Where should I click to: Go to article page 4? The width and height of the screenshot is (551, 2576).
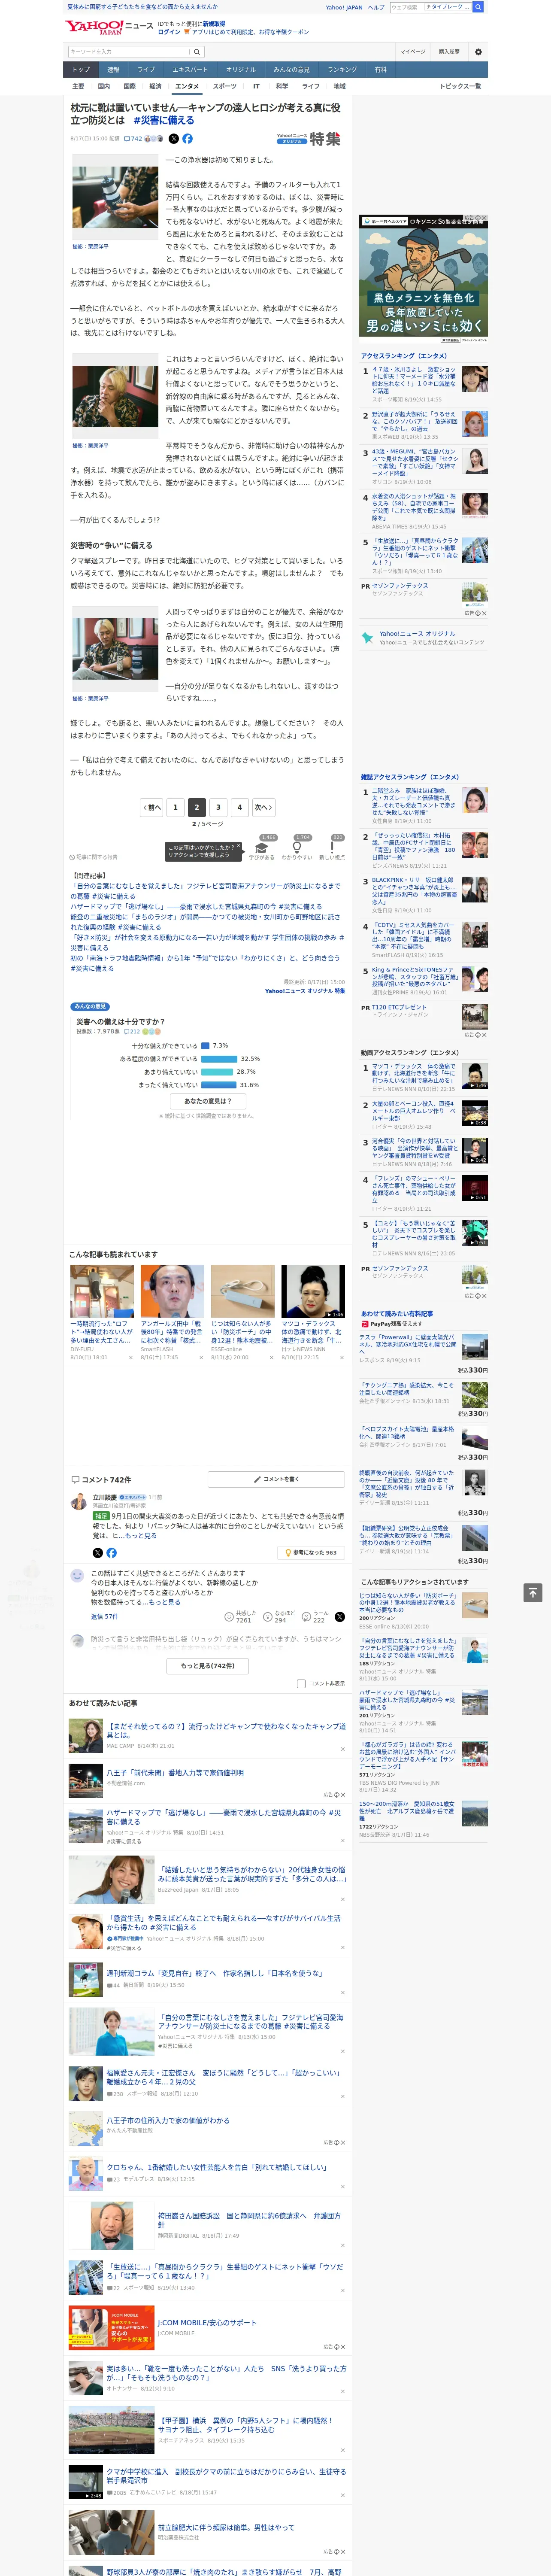tap(239, 807)
